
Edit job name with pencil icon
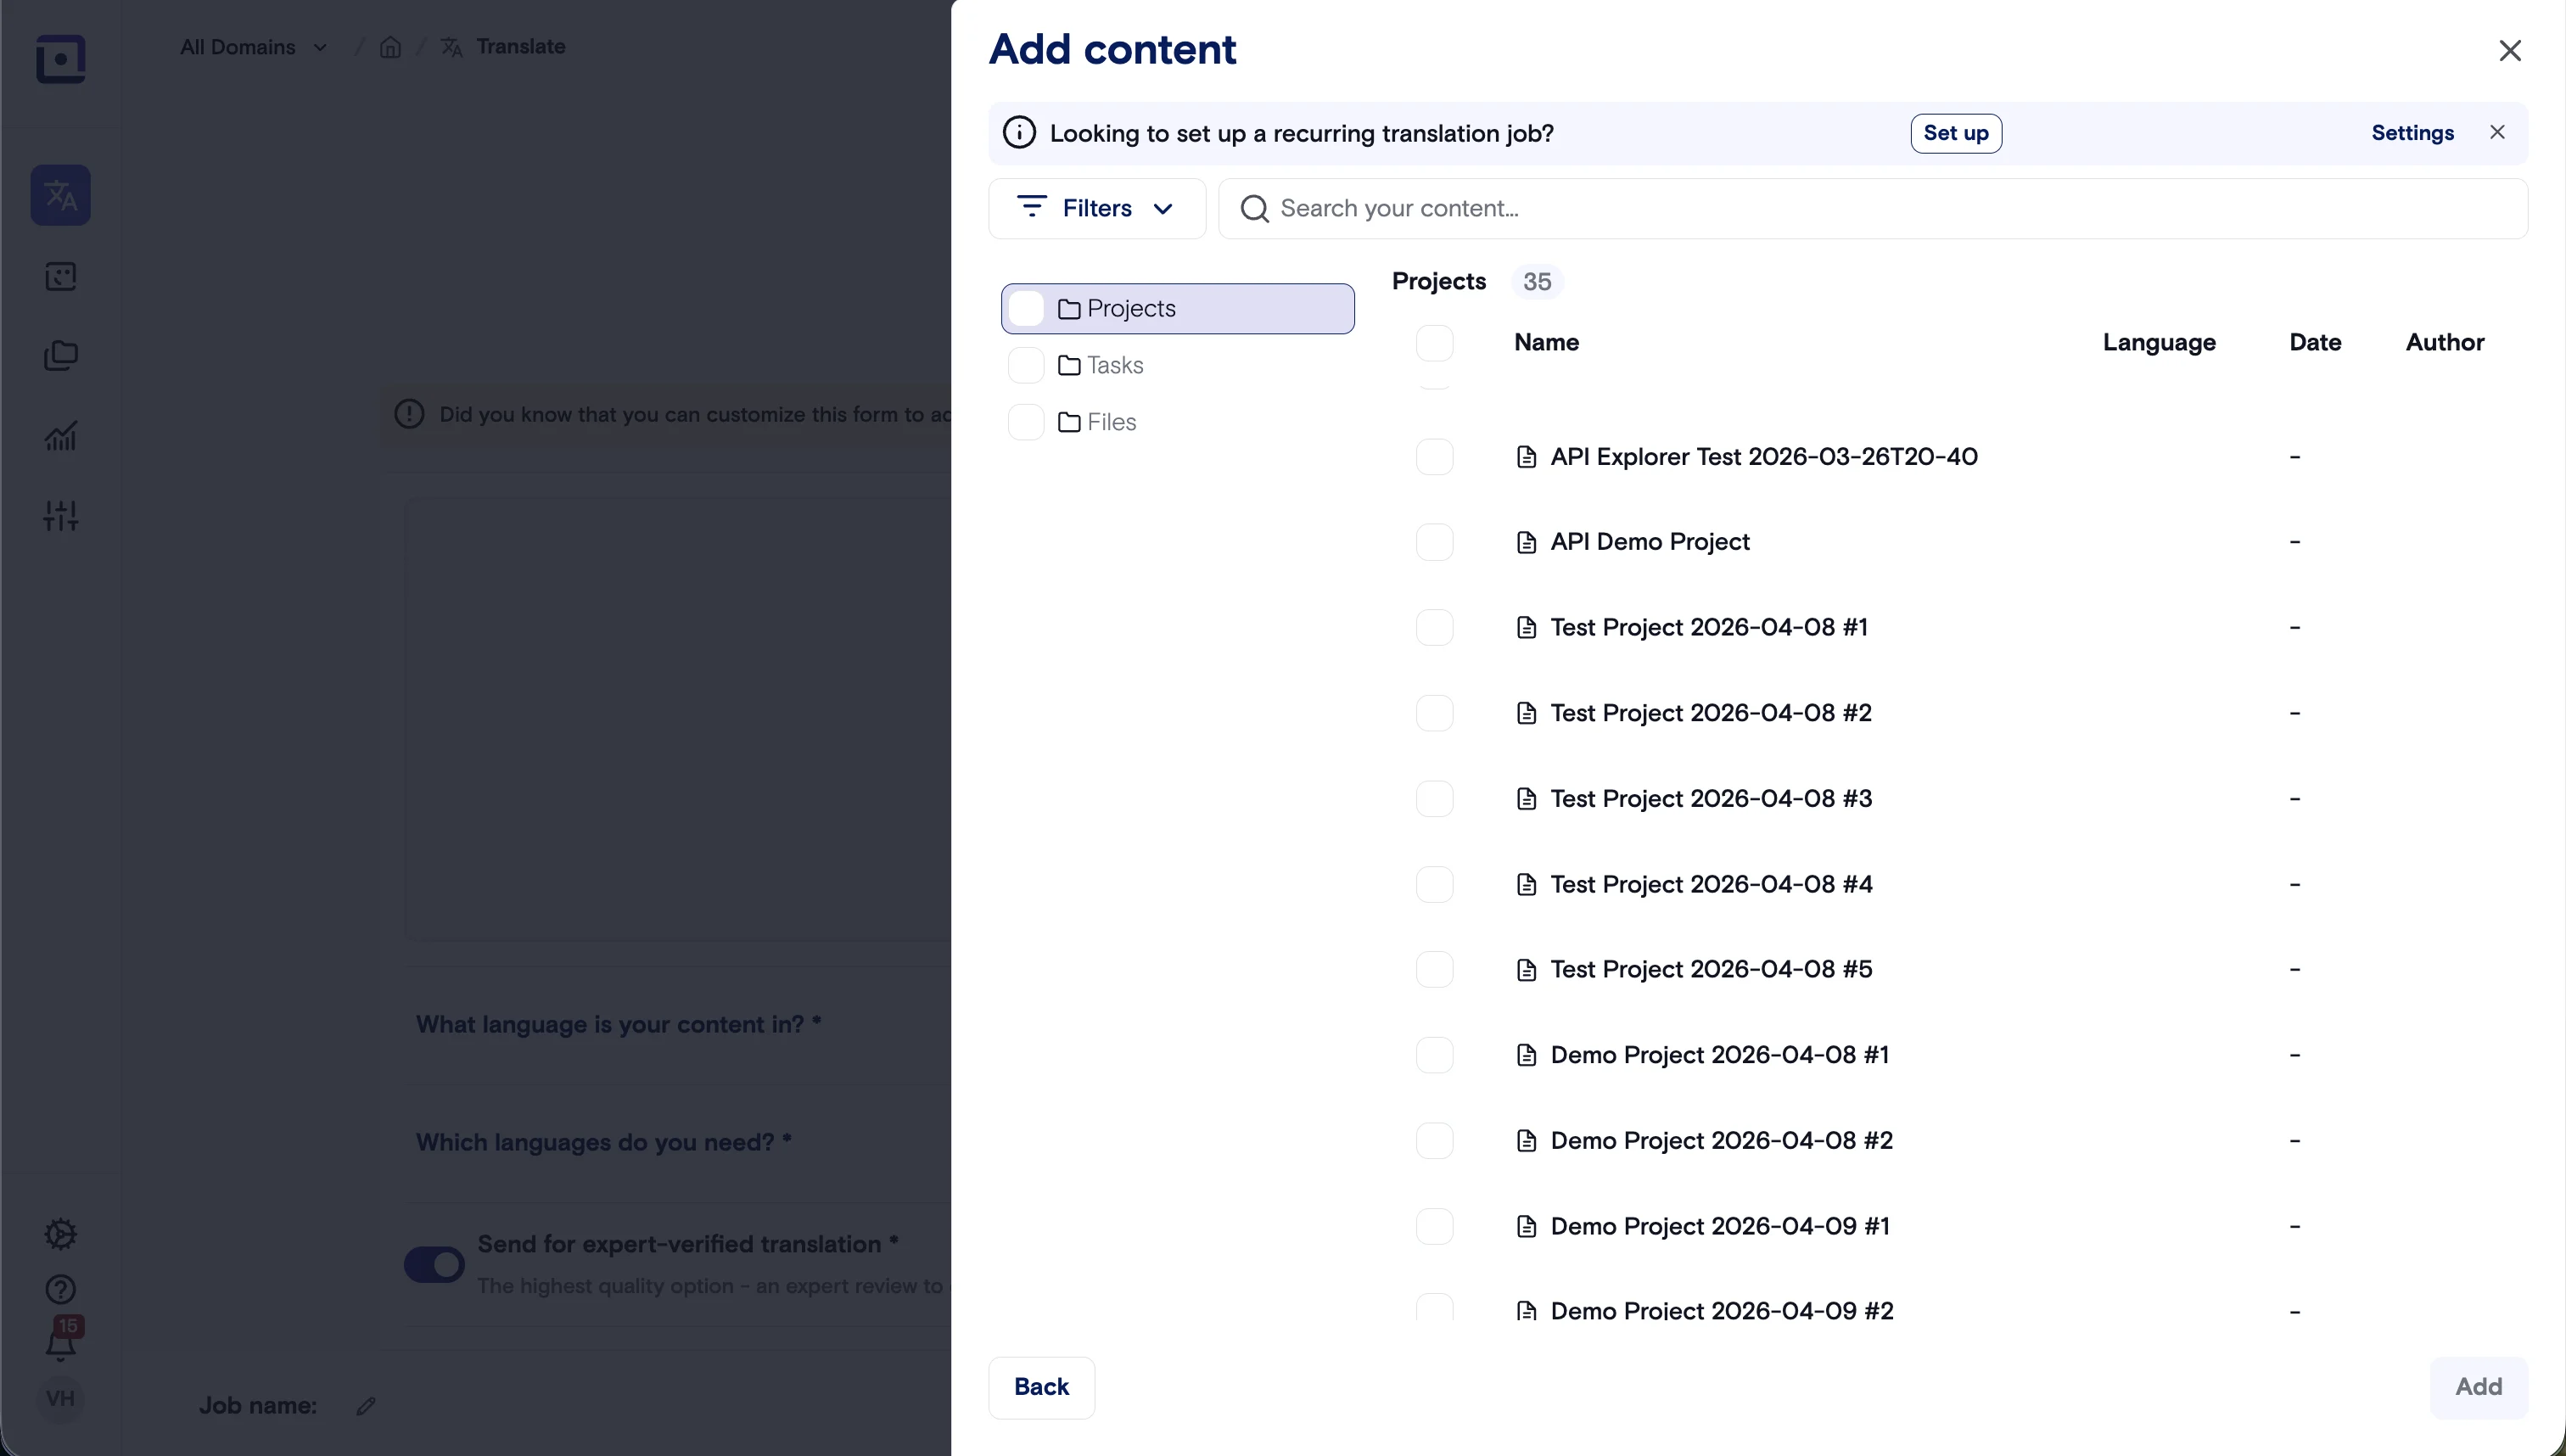point(366,1406)
